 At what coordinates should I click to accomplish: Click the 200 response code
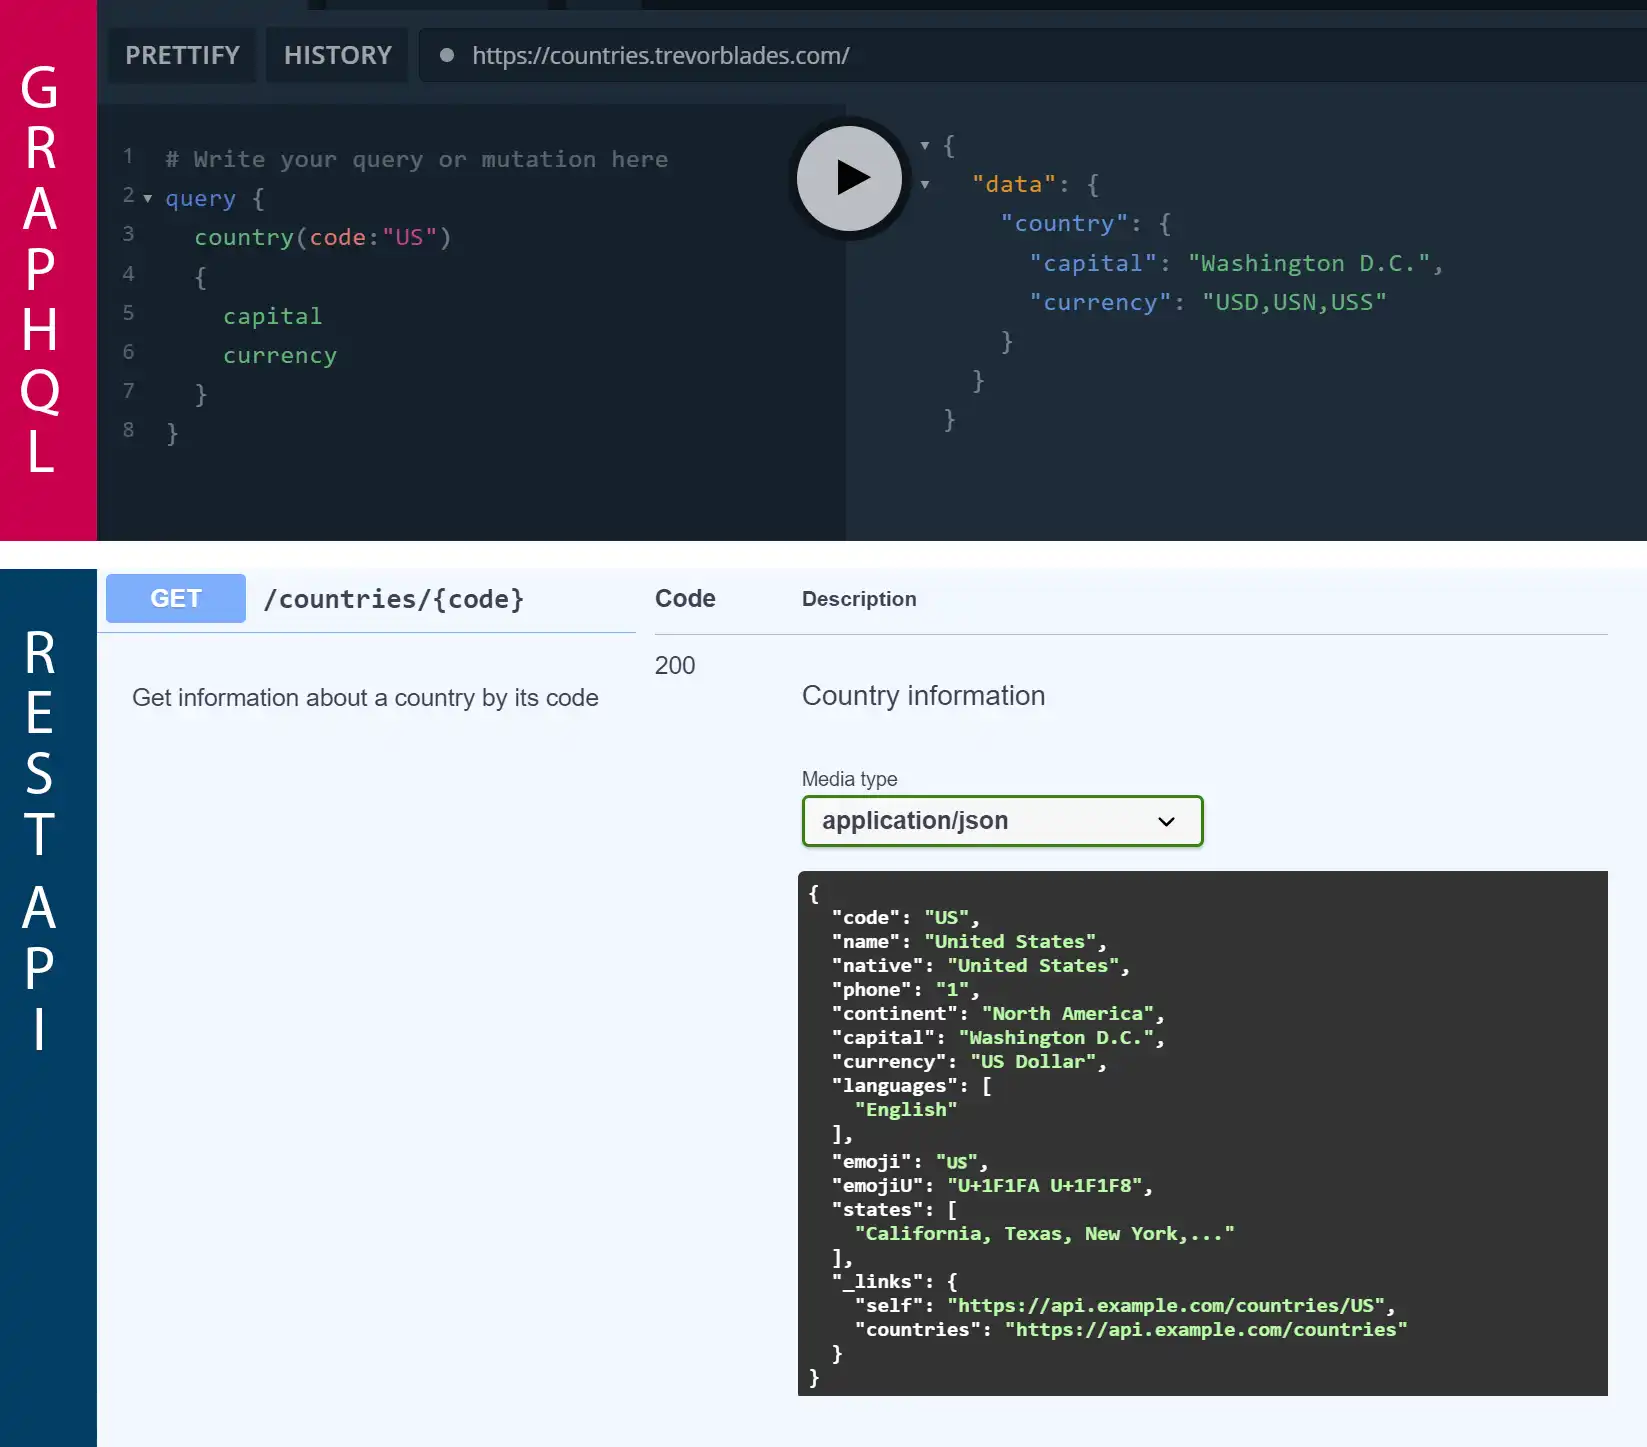click(x=675, y=665)
